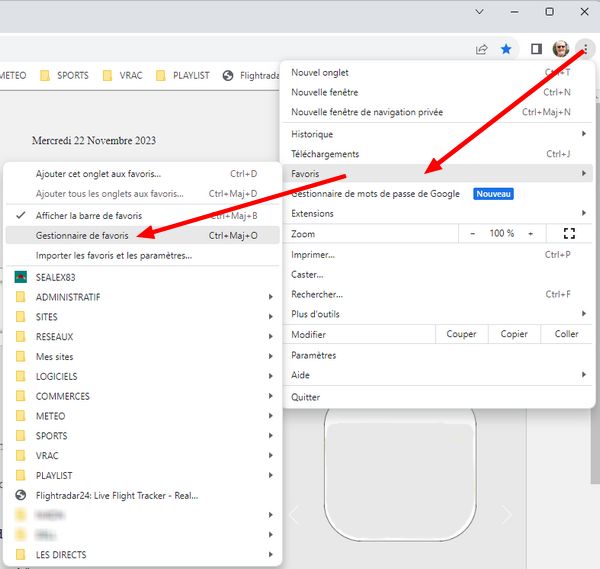The image size is (600, 569).
Task: Click the 100 % zoom value
Action: [502, 233]
